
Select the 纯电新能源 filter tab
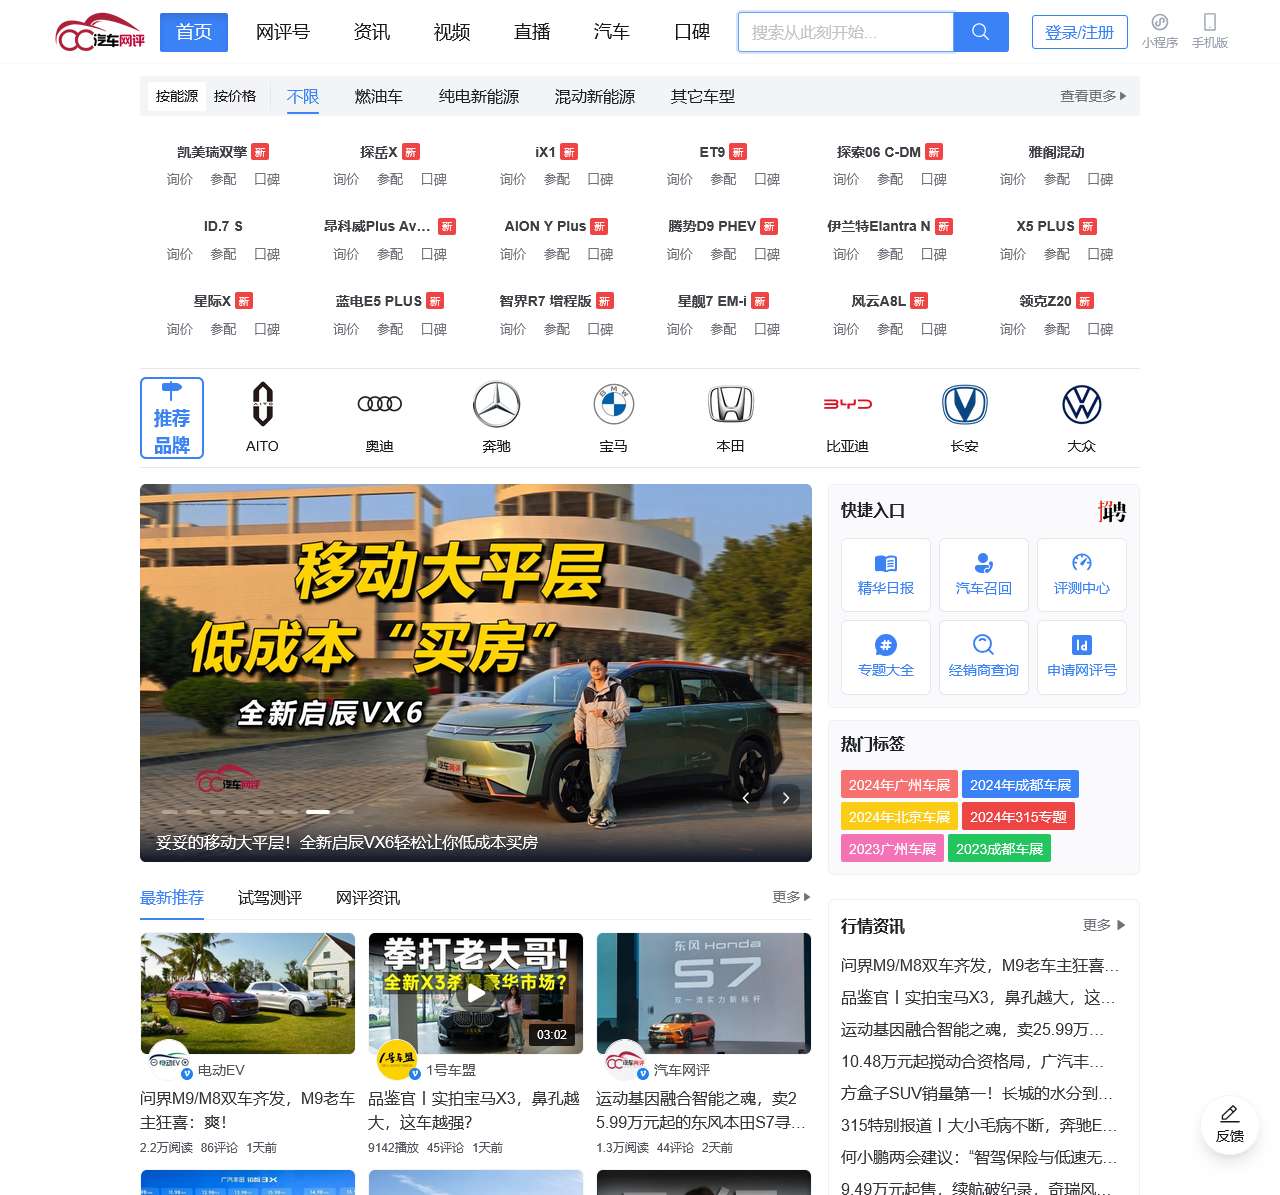(x=479, y=97)
